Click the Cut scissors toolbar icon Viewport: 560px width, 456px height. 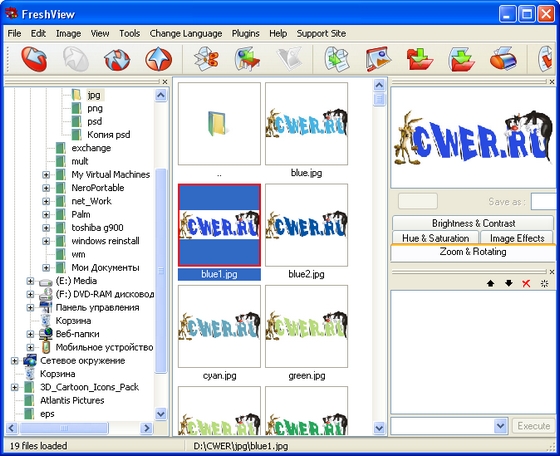click(206, 59)
